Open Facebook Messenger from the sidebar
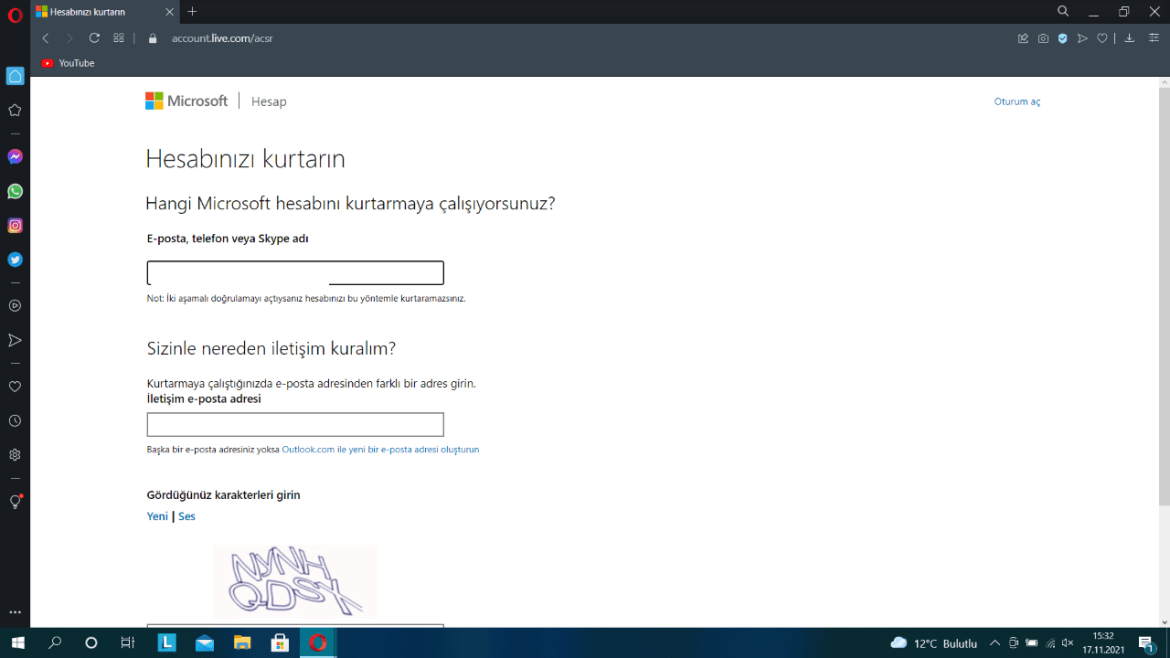 (14, 156)
